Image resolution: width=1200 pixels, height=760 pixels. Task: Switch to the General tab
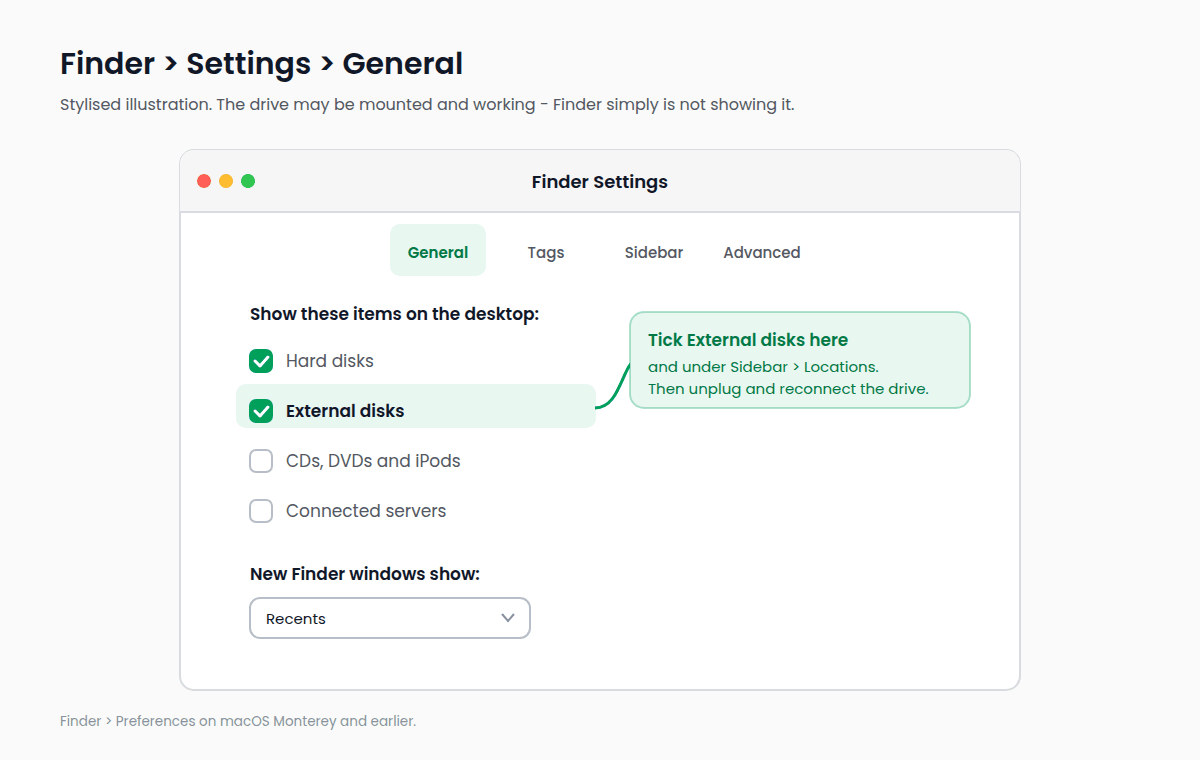pos(438,250)
